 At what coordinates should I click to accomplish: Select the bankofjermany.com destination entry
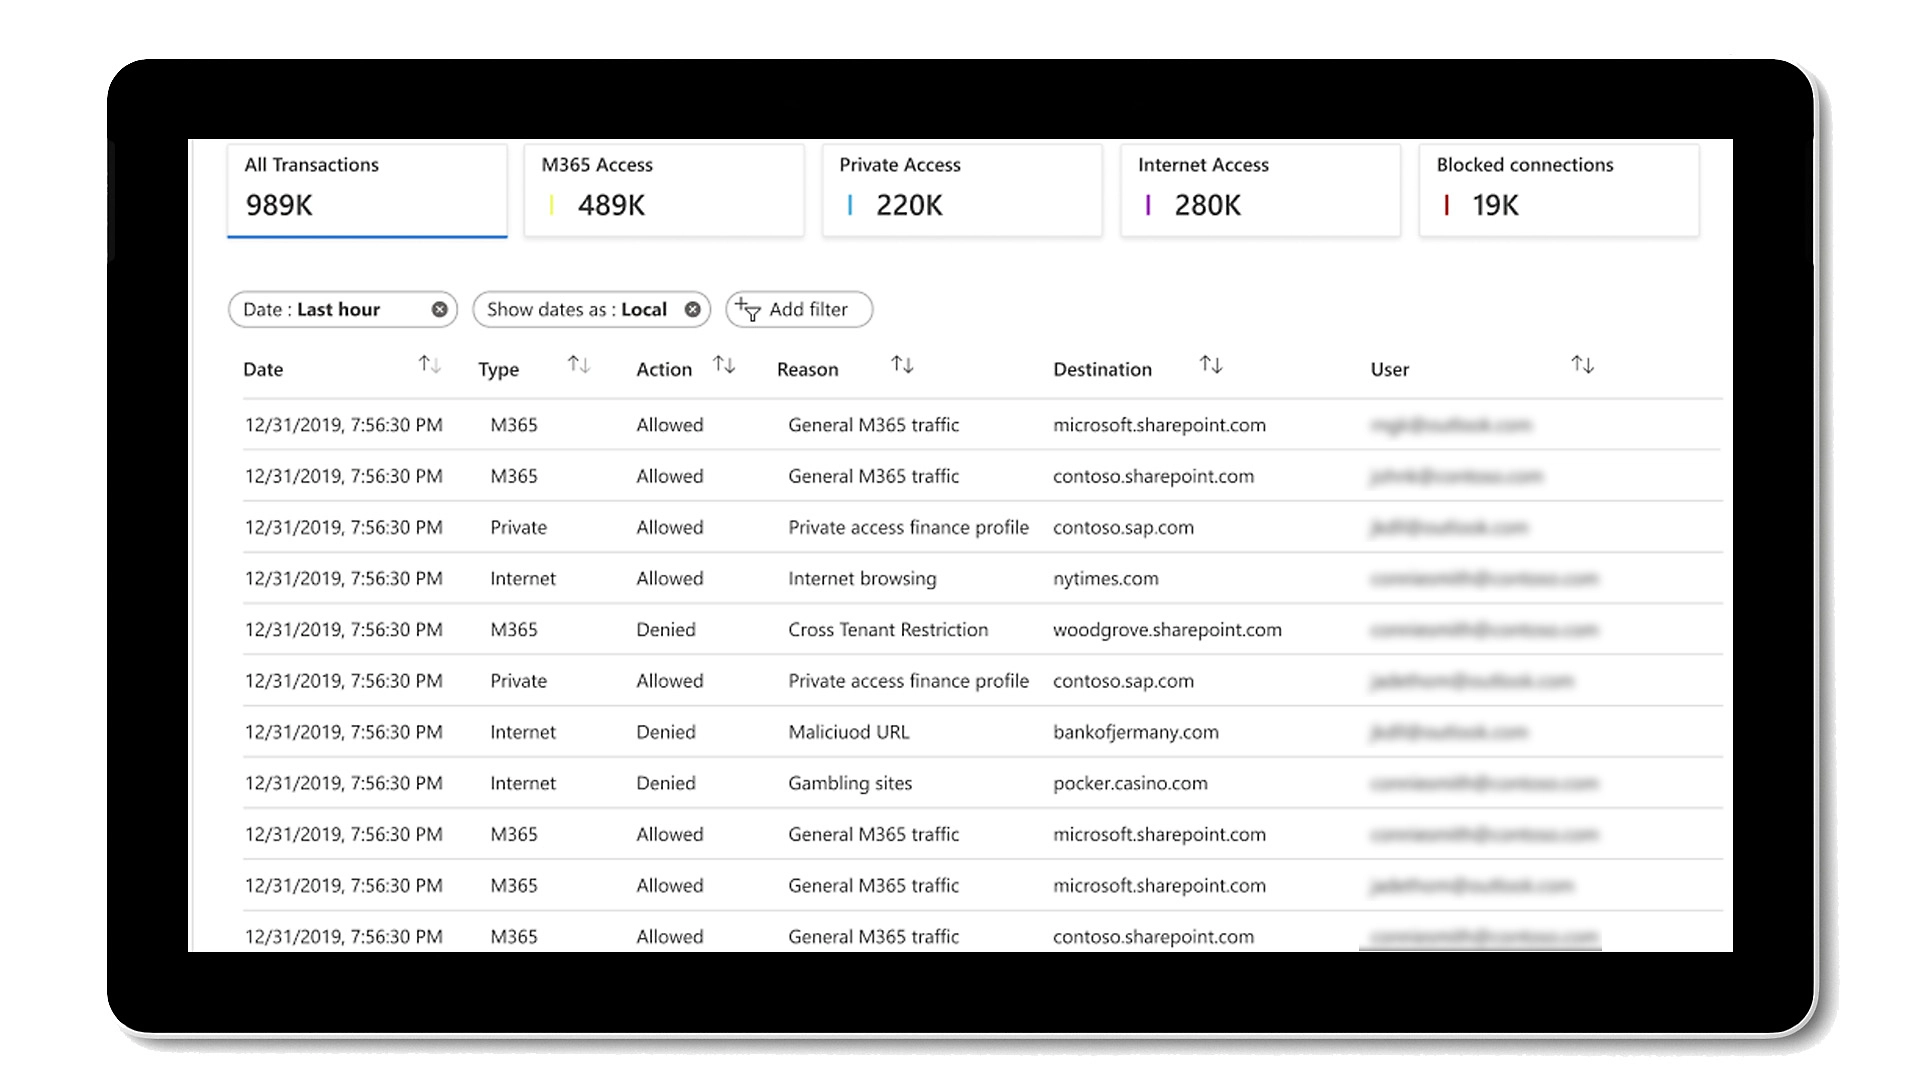coord(1135,732)
